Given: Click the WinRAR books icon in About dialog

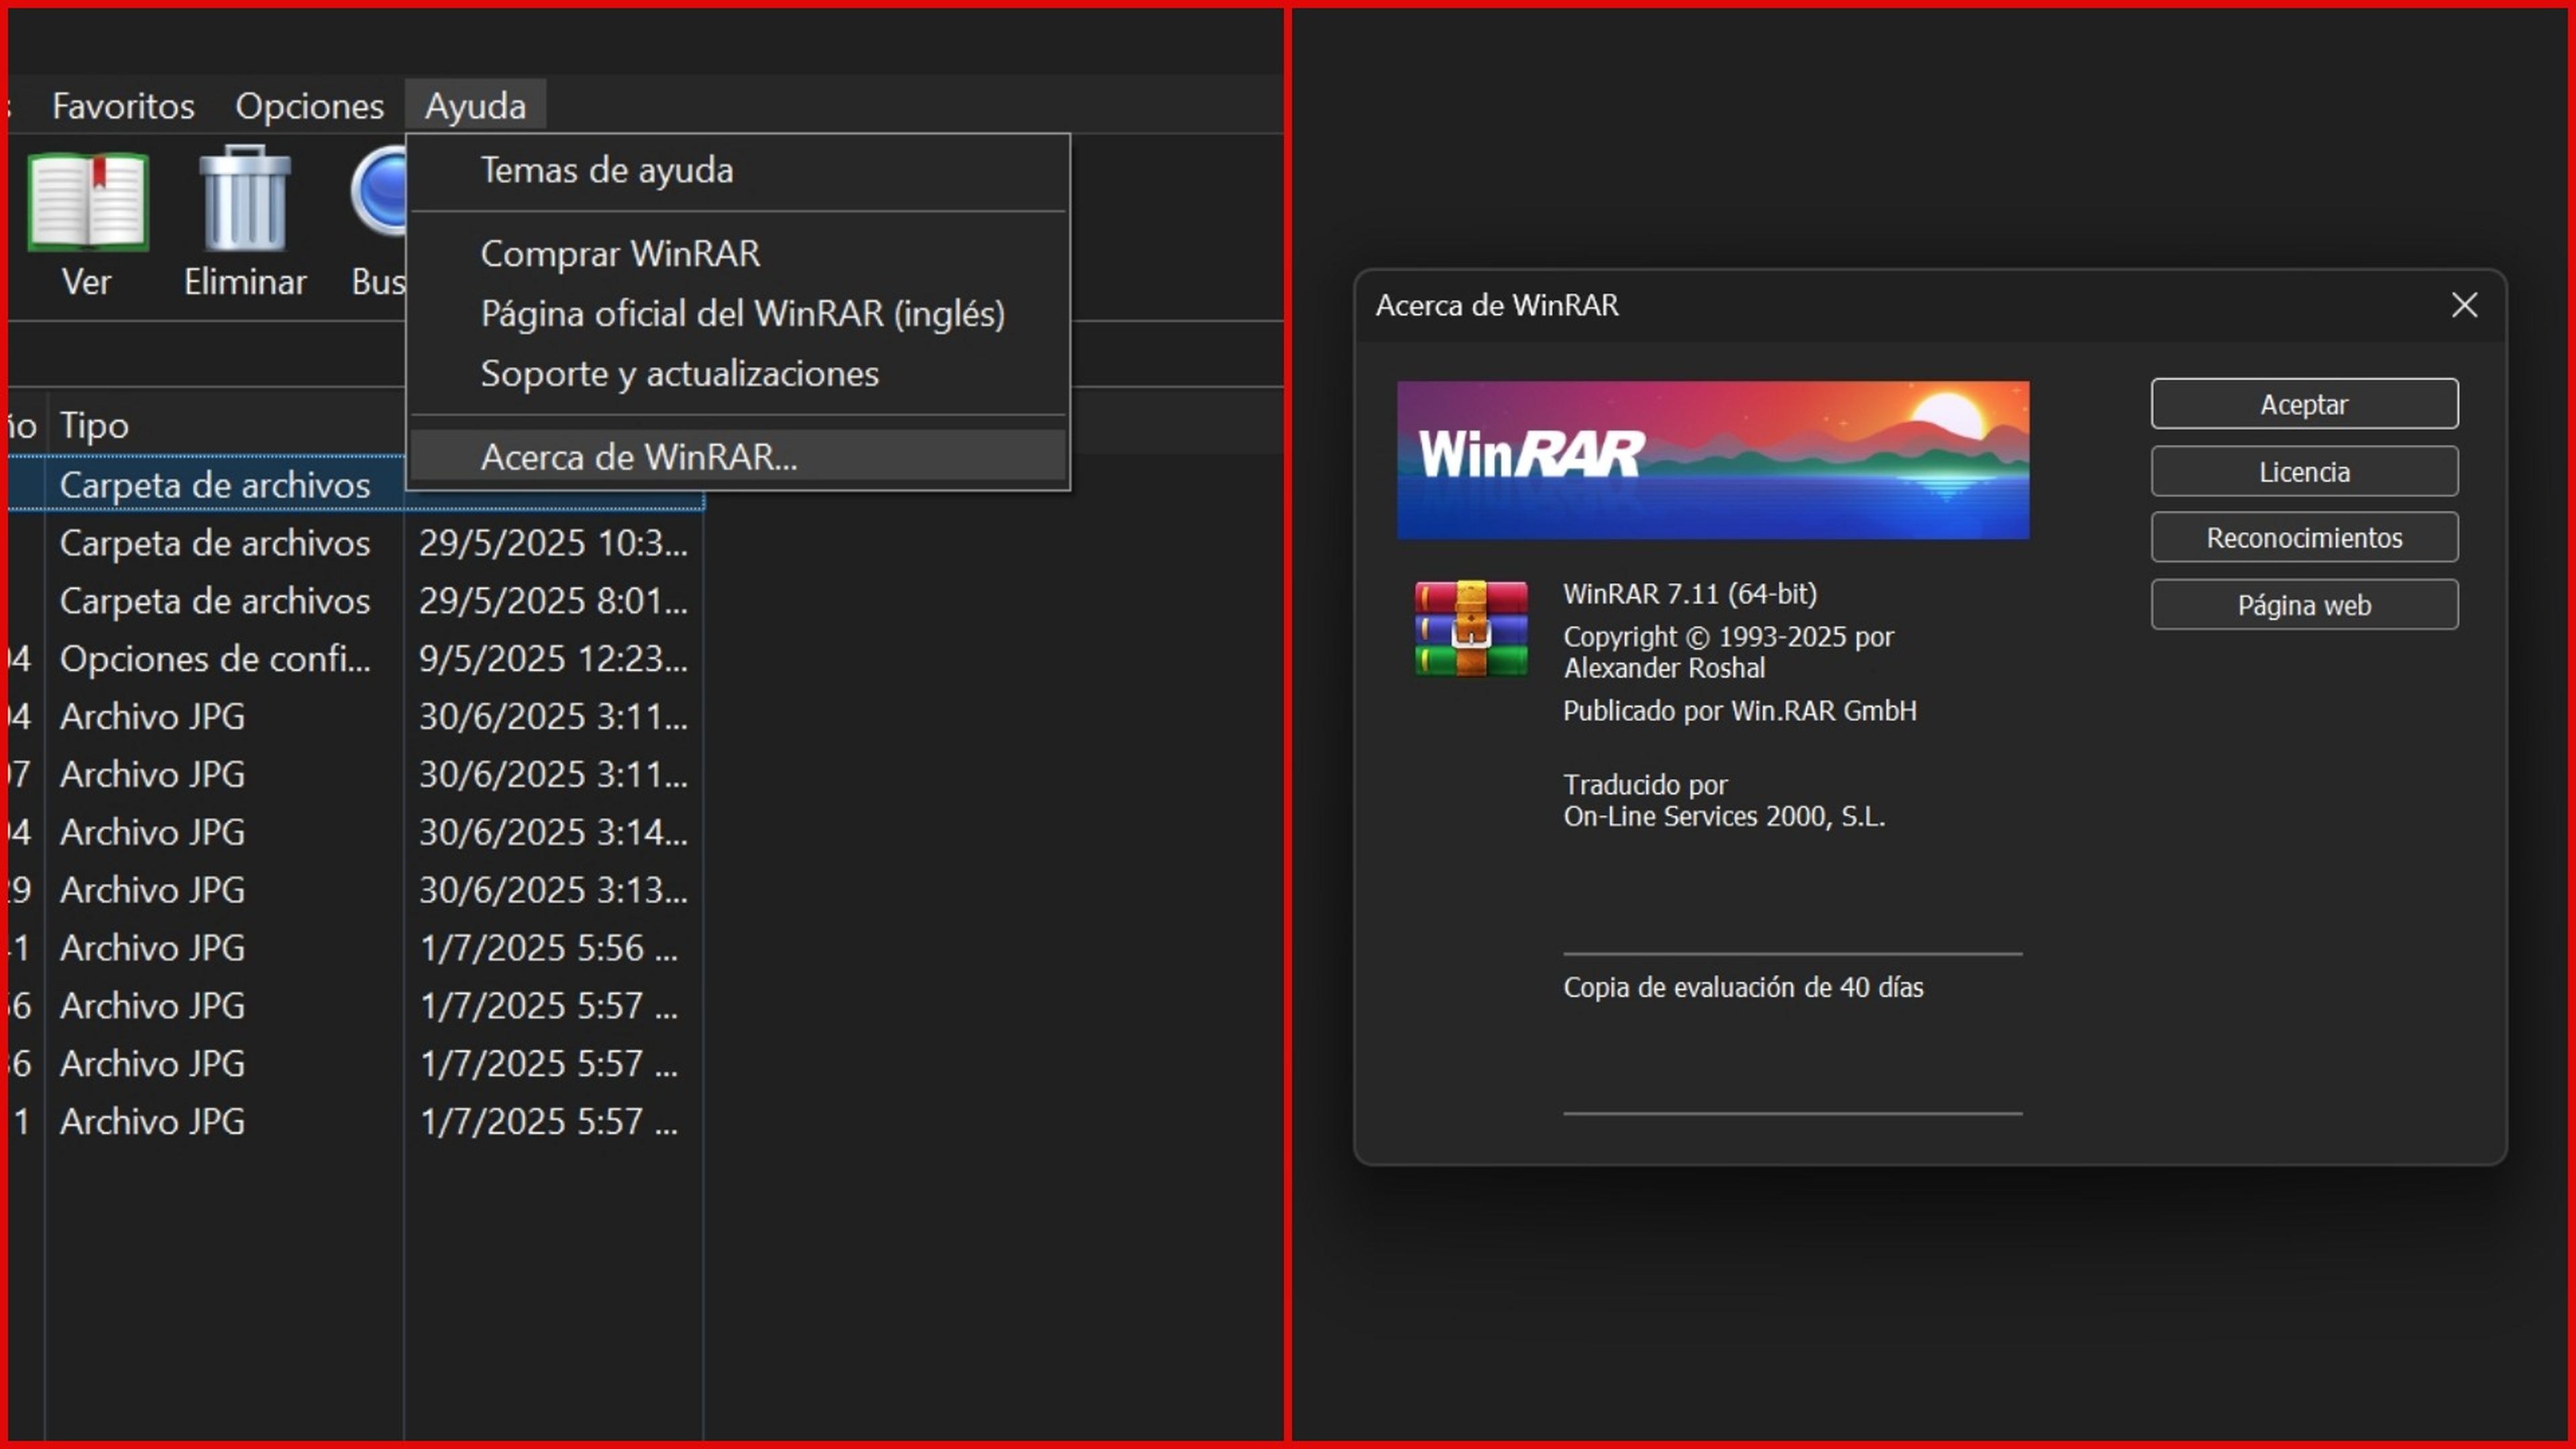Looking at the screenshot, I should pos(1471,628).
